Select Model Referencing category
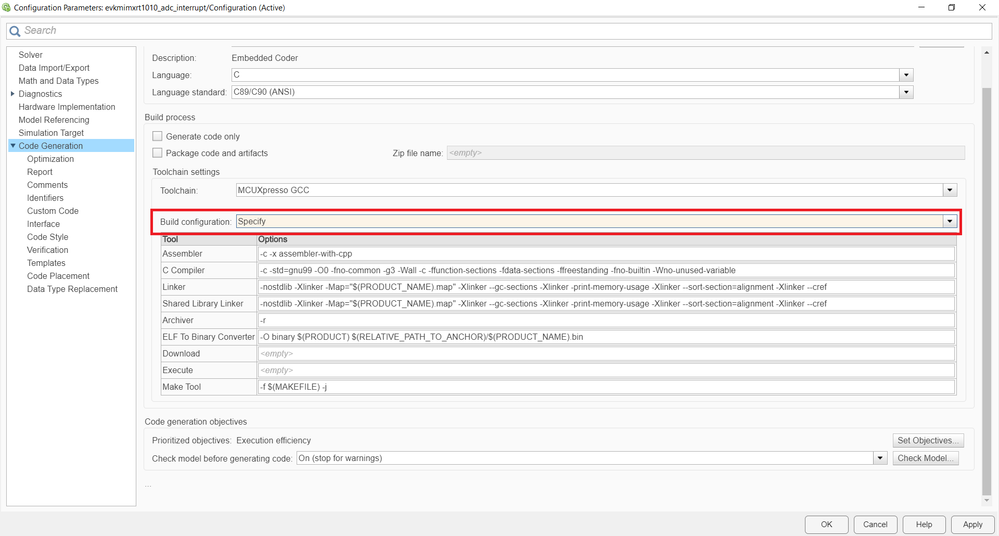The image size is (999, 536). 54,120
